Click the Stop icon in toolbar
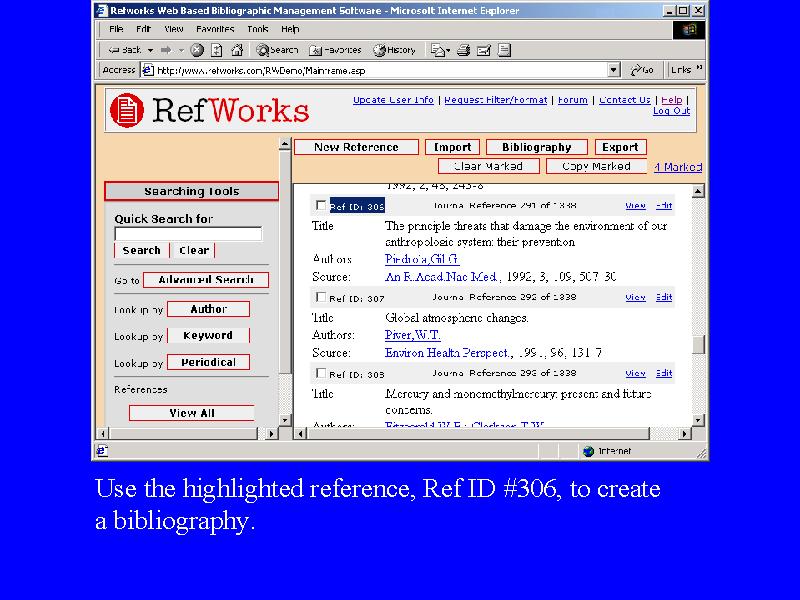This screenshot has width=800, height=600. (197, 50)
